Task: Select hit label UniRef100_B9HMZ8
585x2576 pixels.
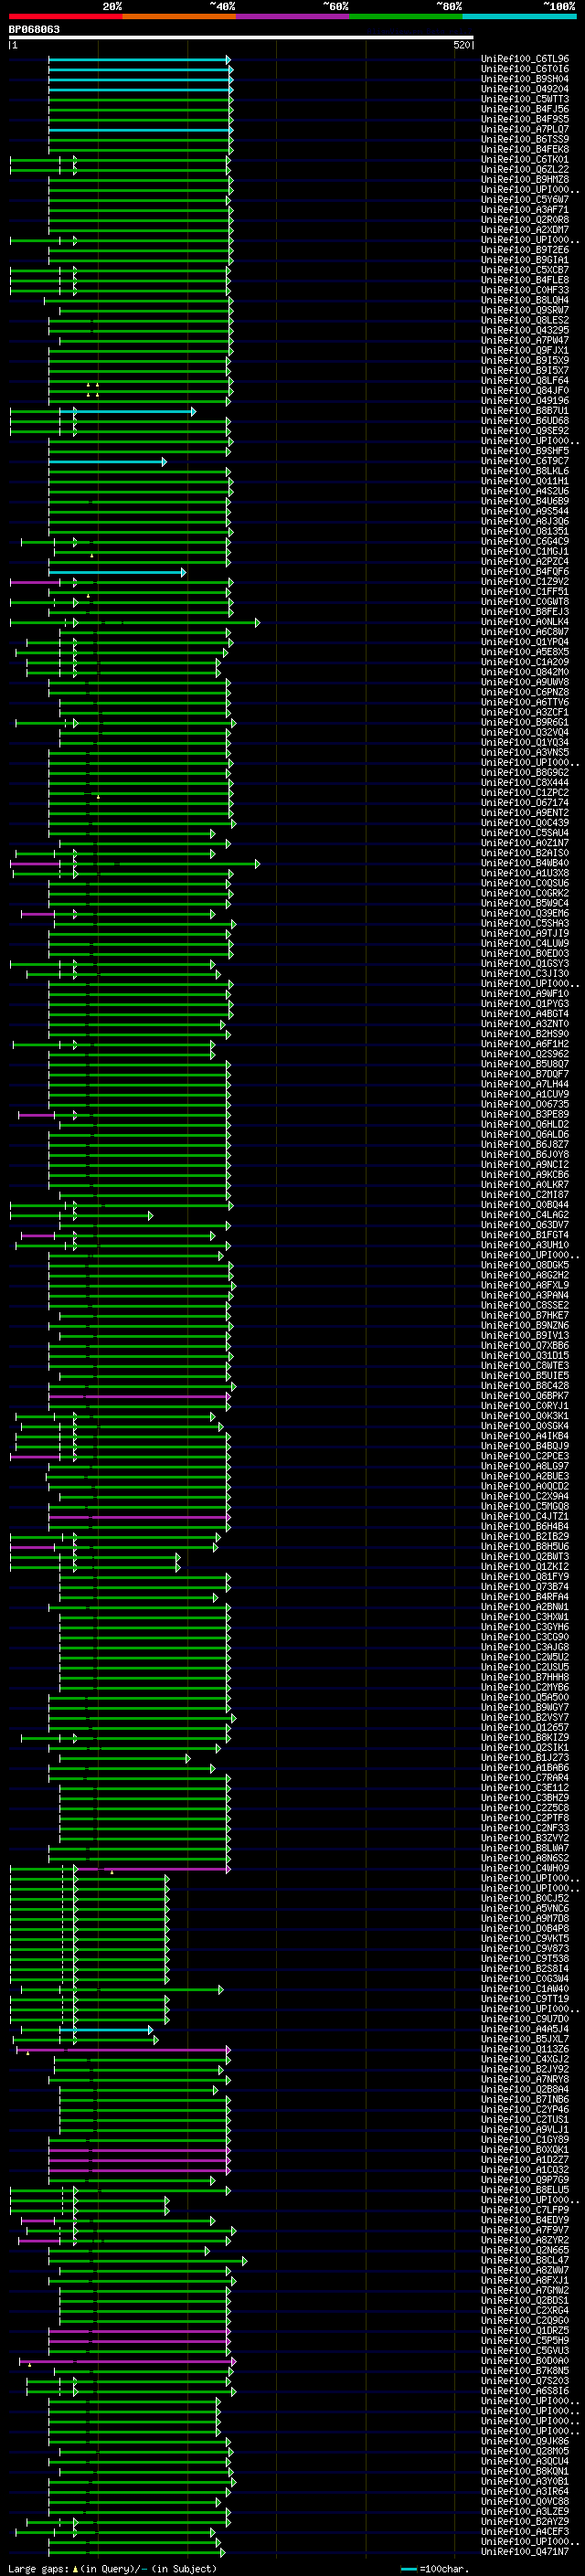Action: click(525, 180)
